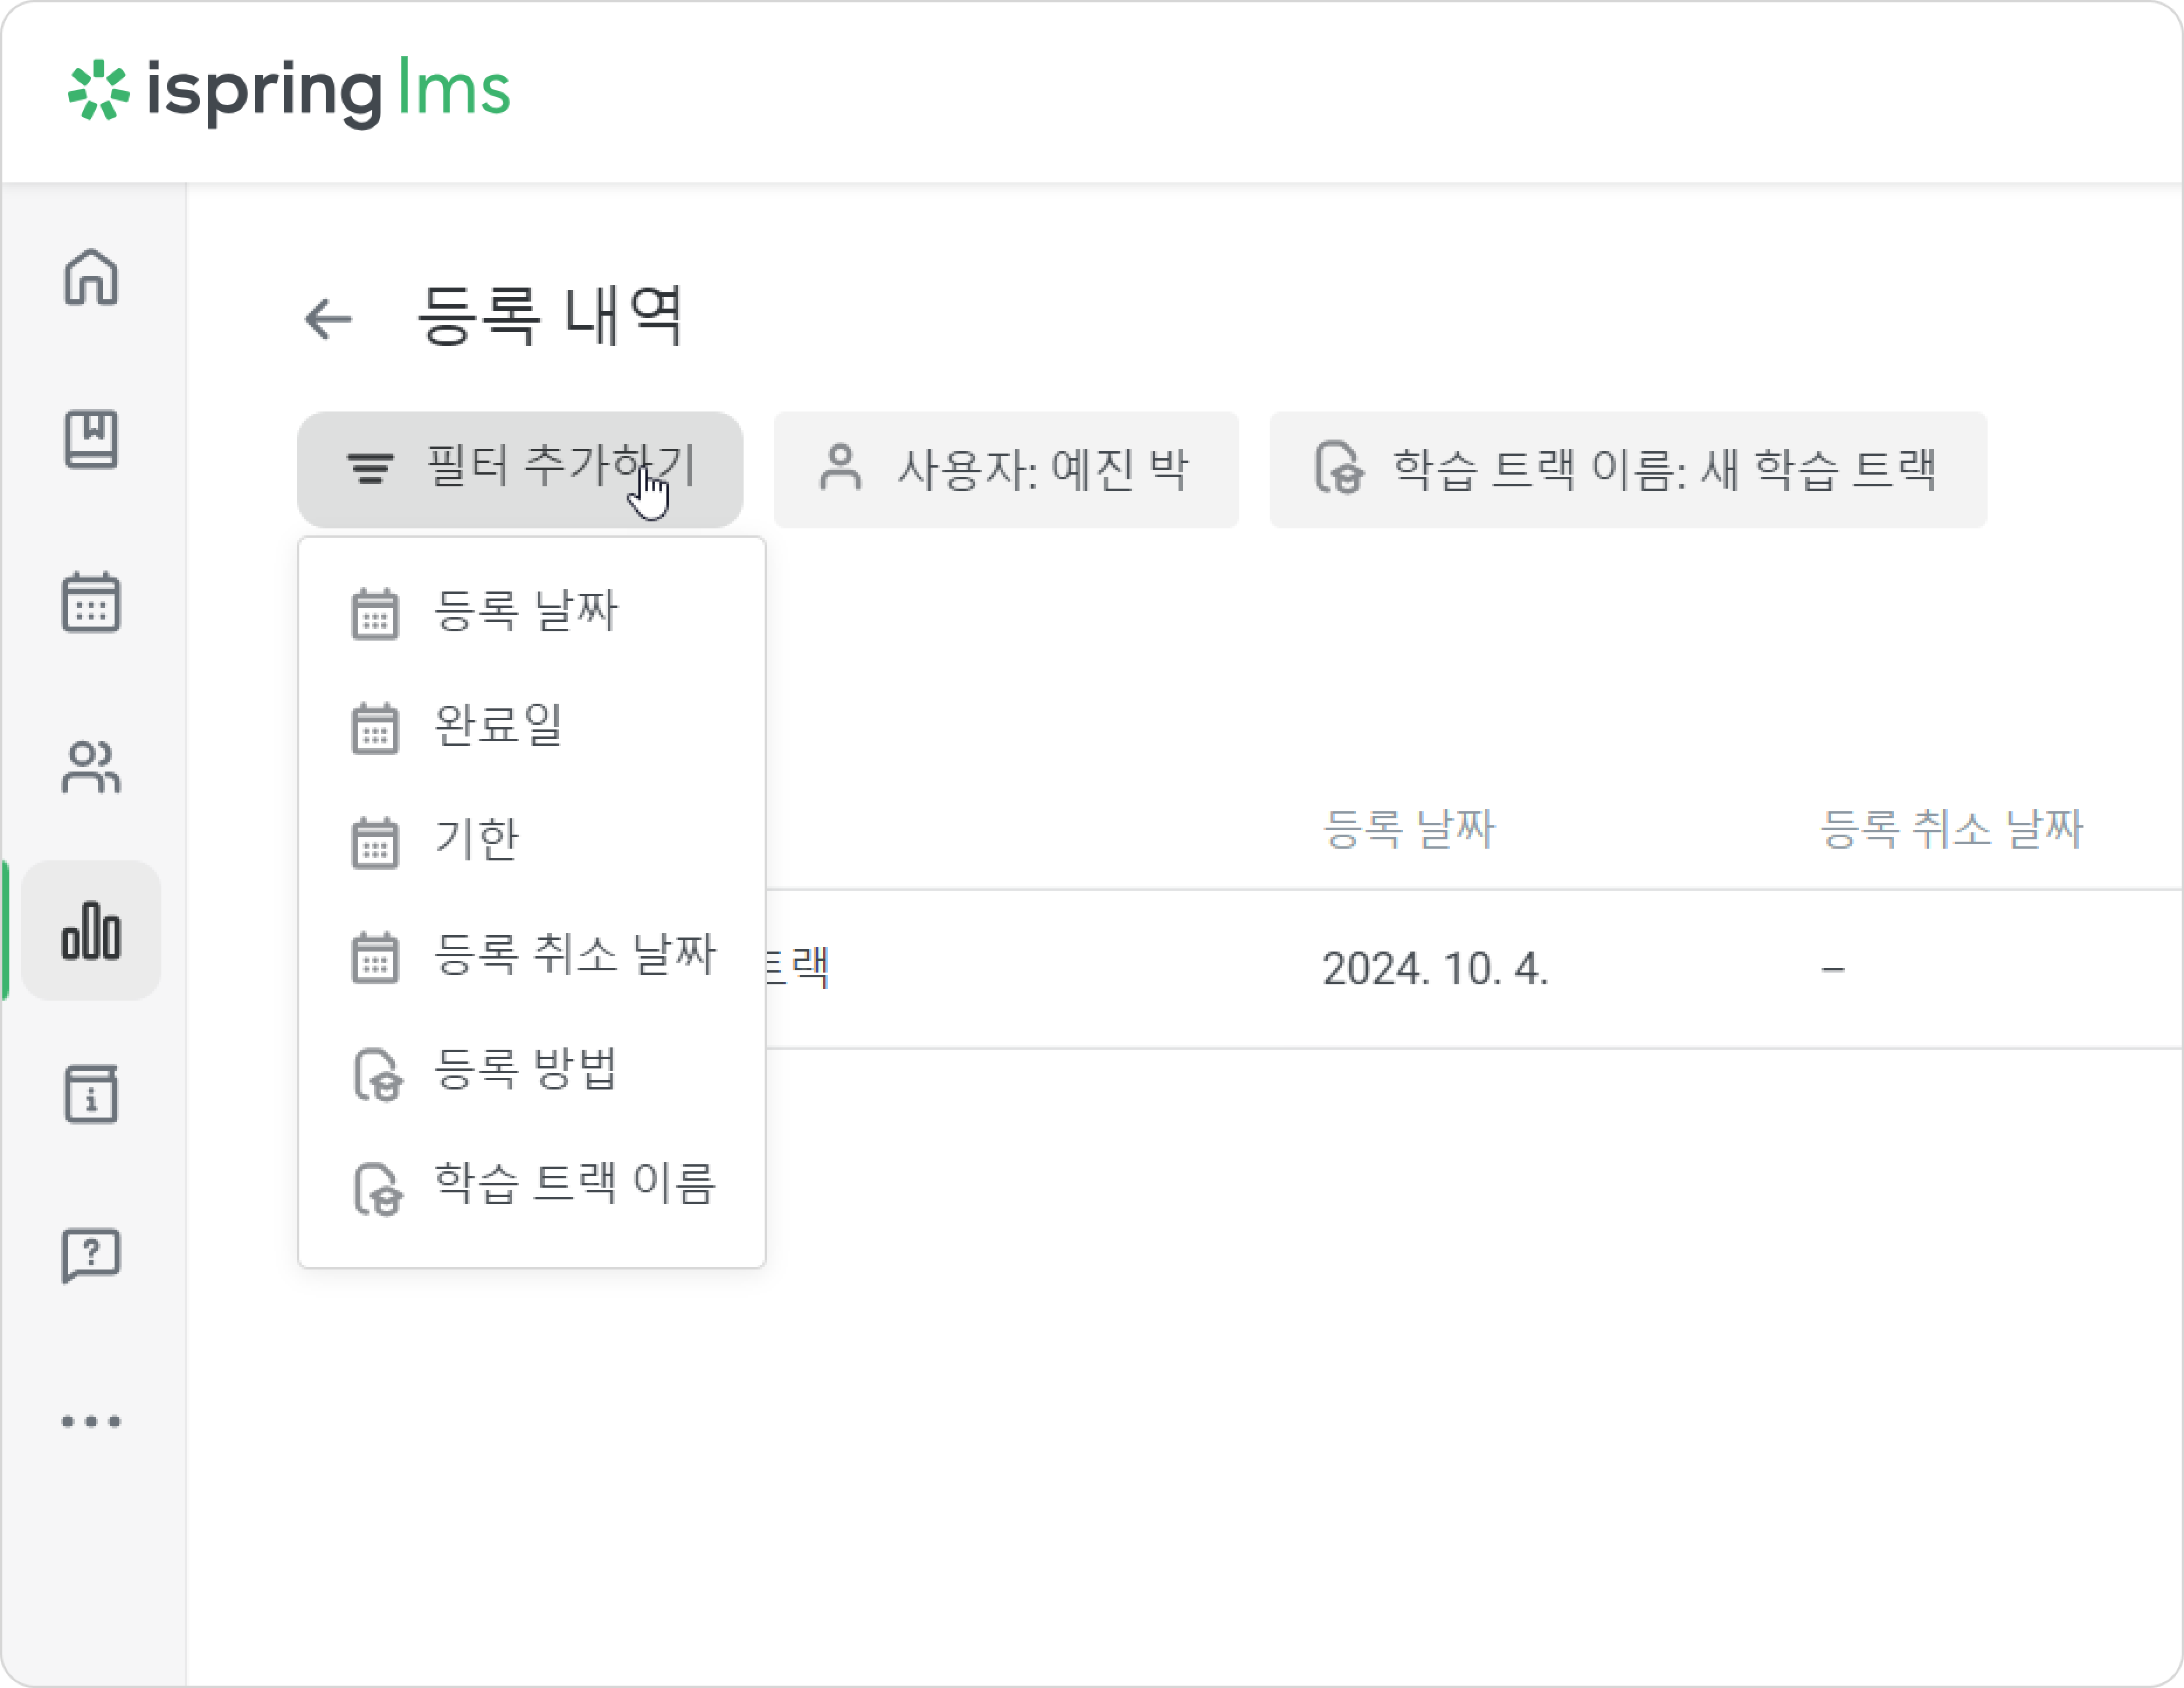Open the Home icon in sidebar
This screenshot has height=1688, width=2184.
click(x=91, y=276)
